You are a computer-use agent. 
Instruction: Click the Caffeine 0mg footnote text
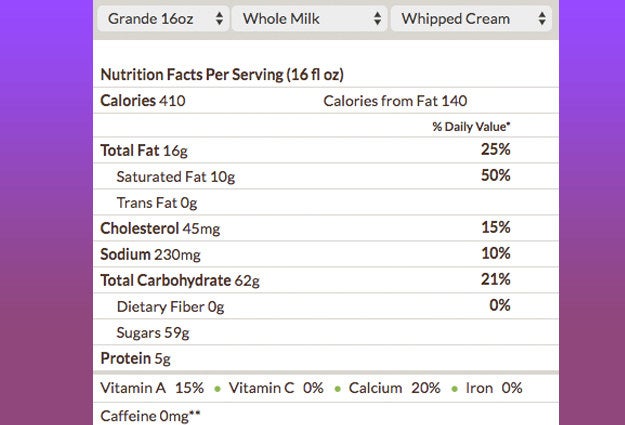150,416
